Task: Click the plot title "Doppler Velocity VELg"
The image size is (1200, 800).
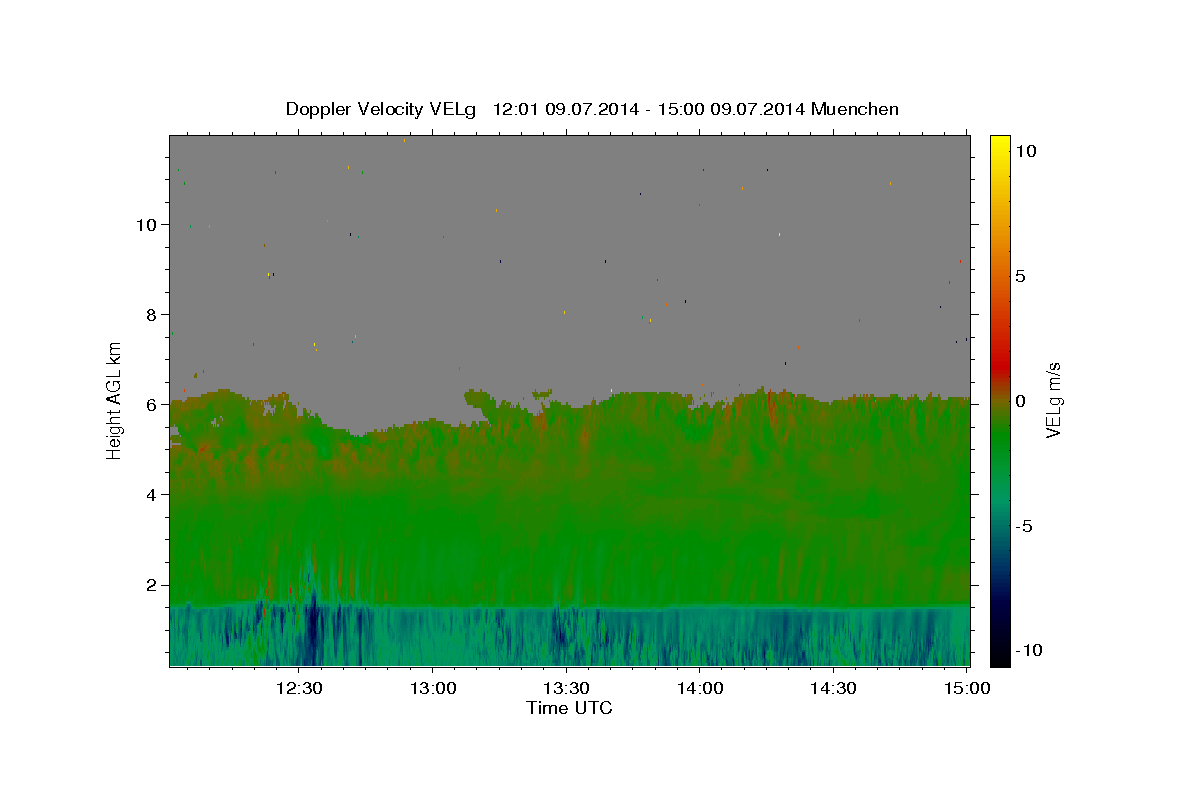Action: point(379,109)
